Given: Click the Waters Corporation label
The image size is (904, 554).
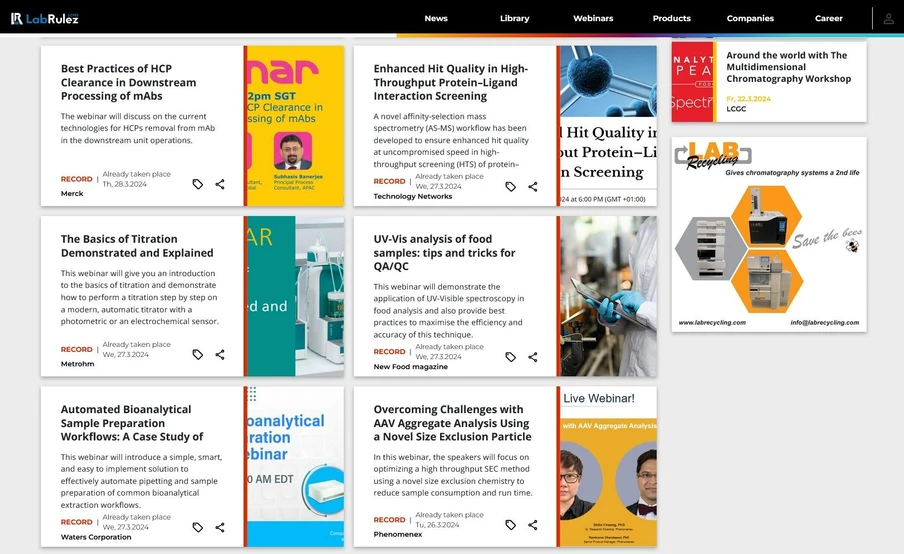Looking at the screenshot, I should (x=96, y=537).
